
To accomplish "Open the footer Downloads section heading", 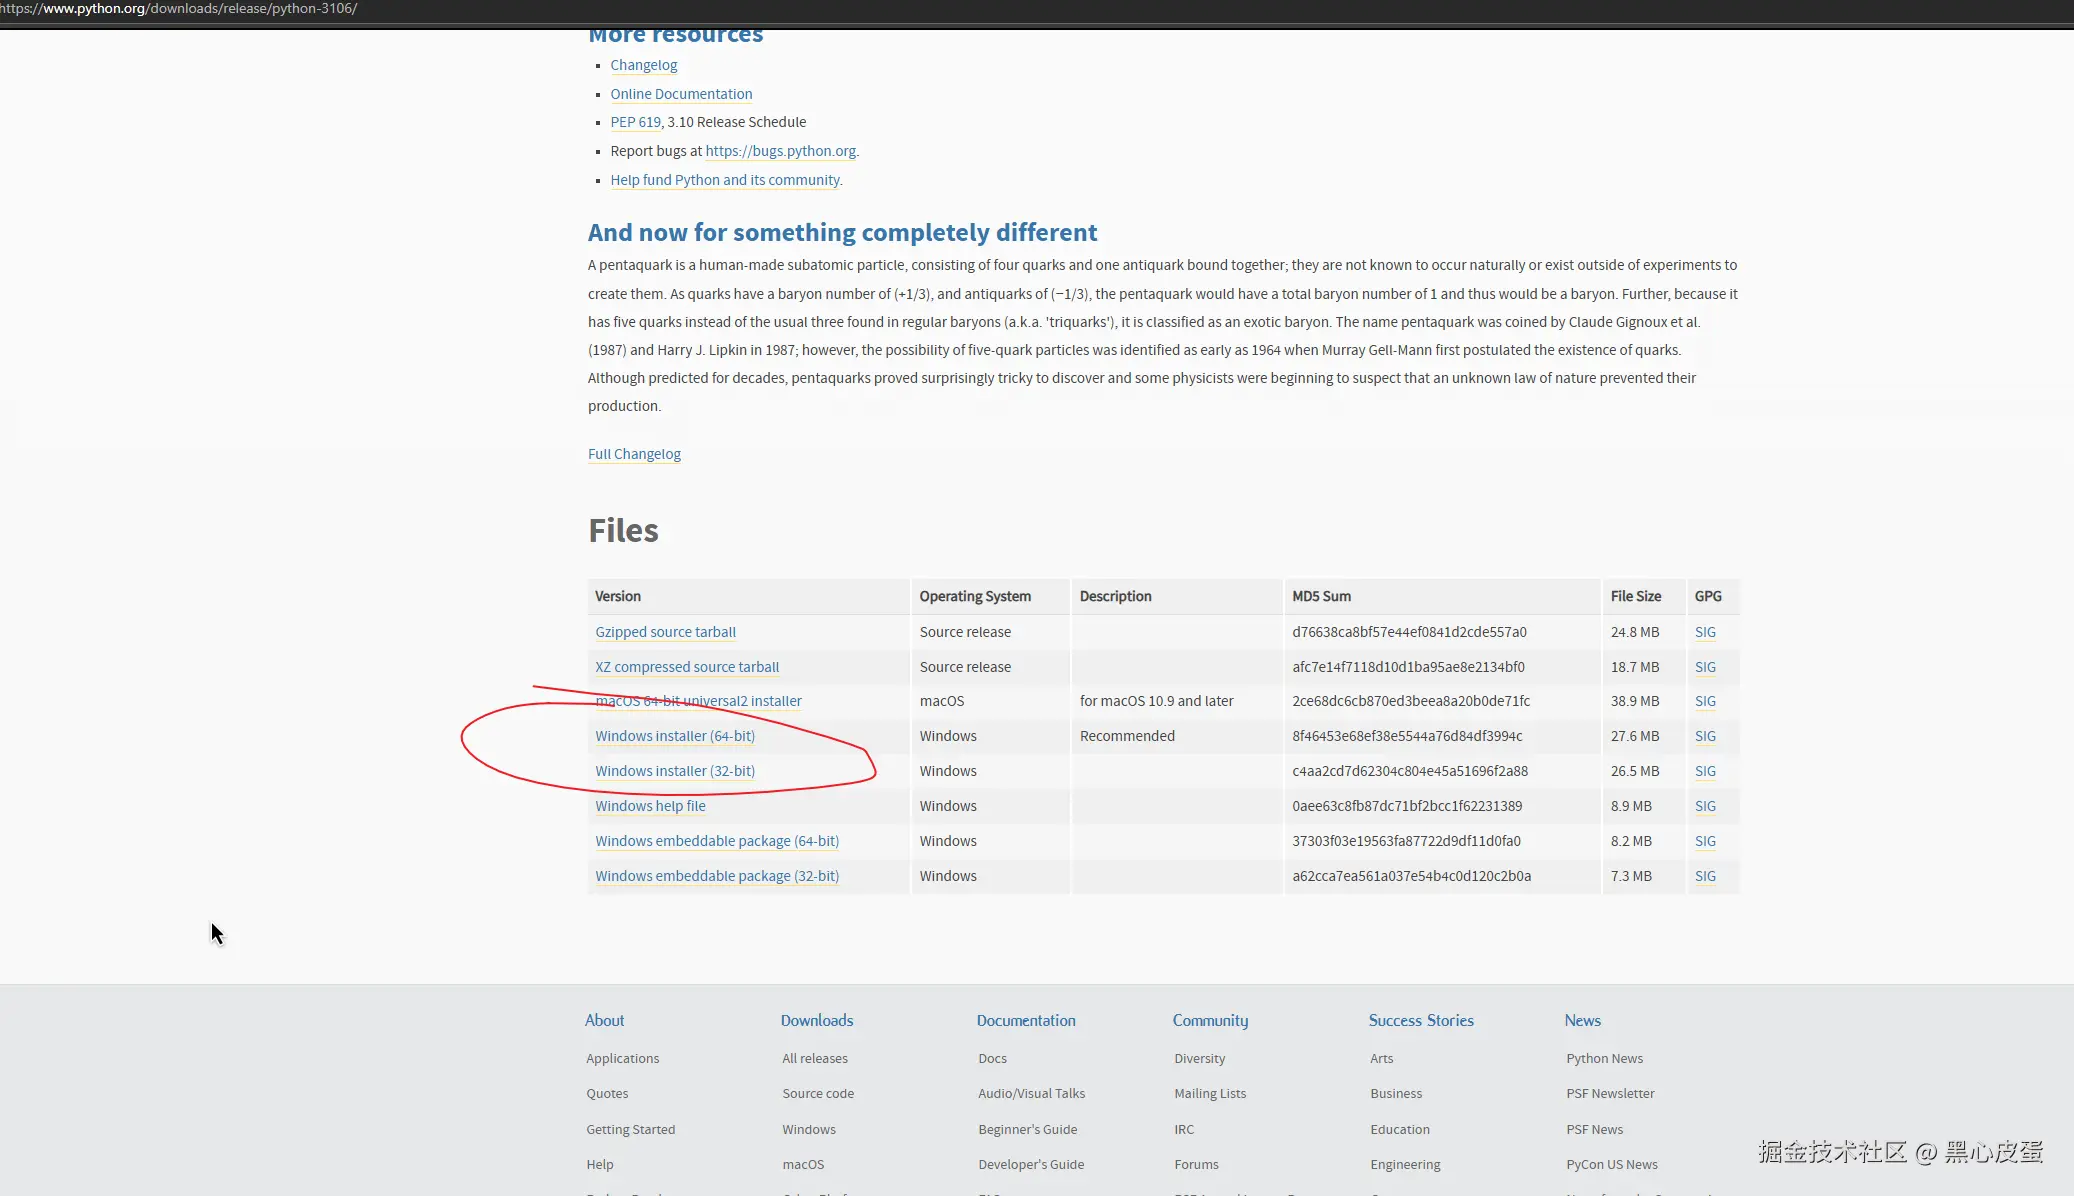I will (x=816, y=1020).
